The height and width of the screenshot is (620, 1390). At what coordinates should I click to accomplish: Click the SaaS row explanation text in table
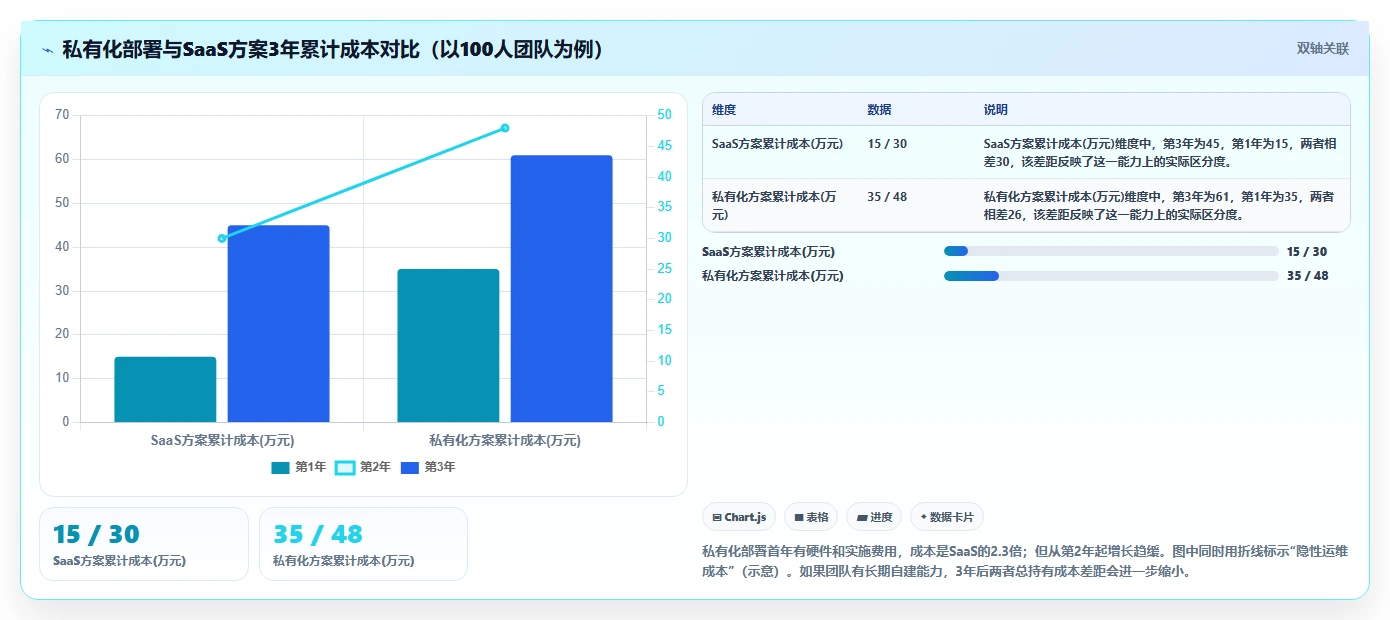(x=1160, y=152)
